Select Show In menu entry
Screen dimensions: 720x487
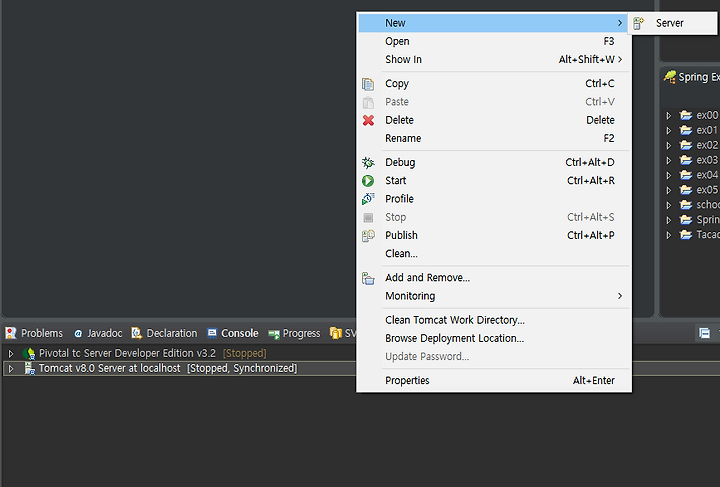494,60
